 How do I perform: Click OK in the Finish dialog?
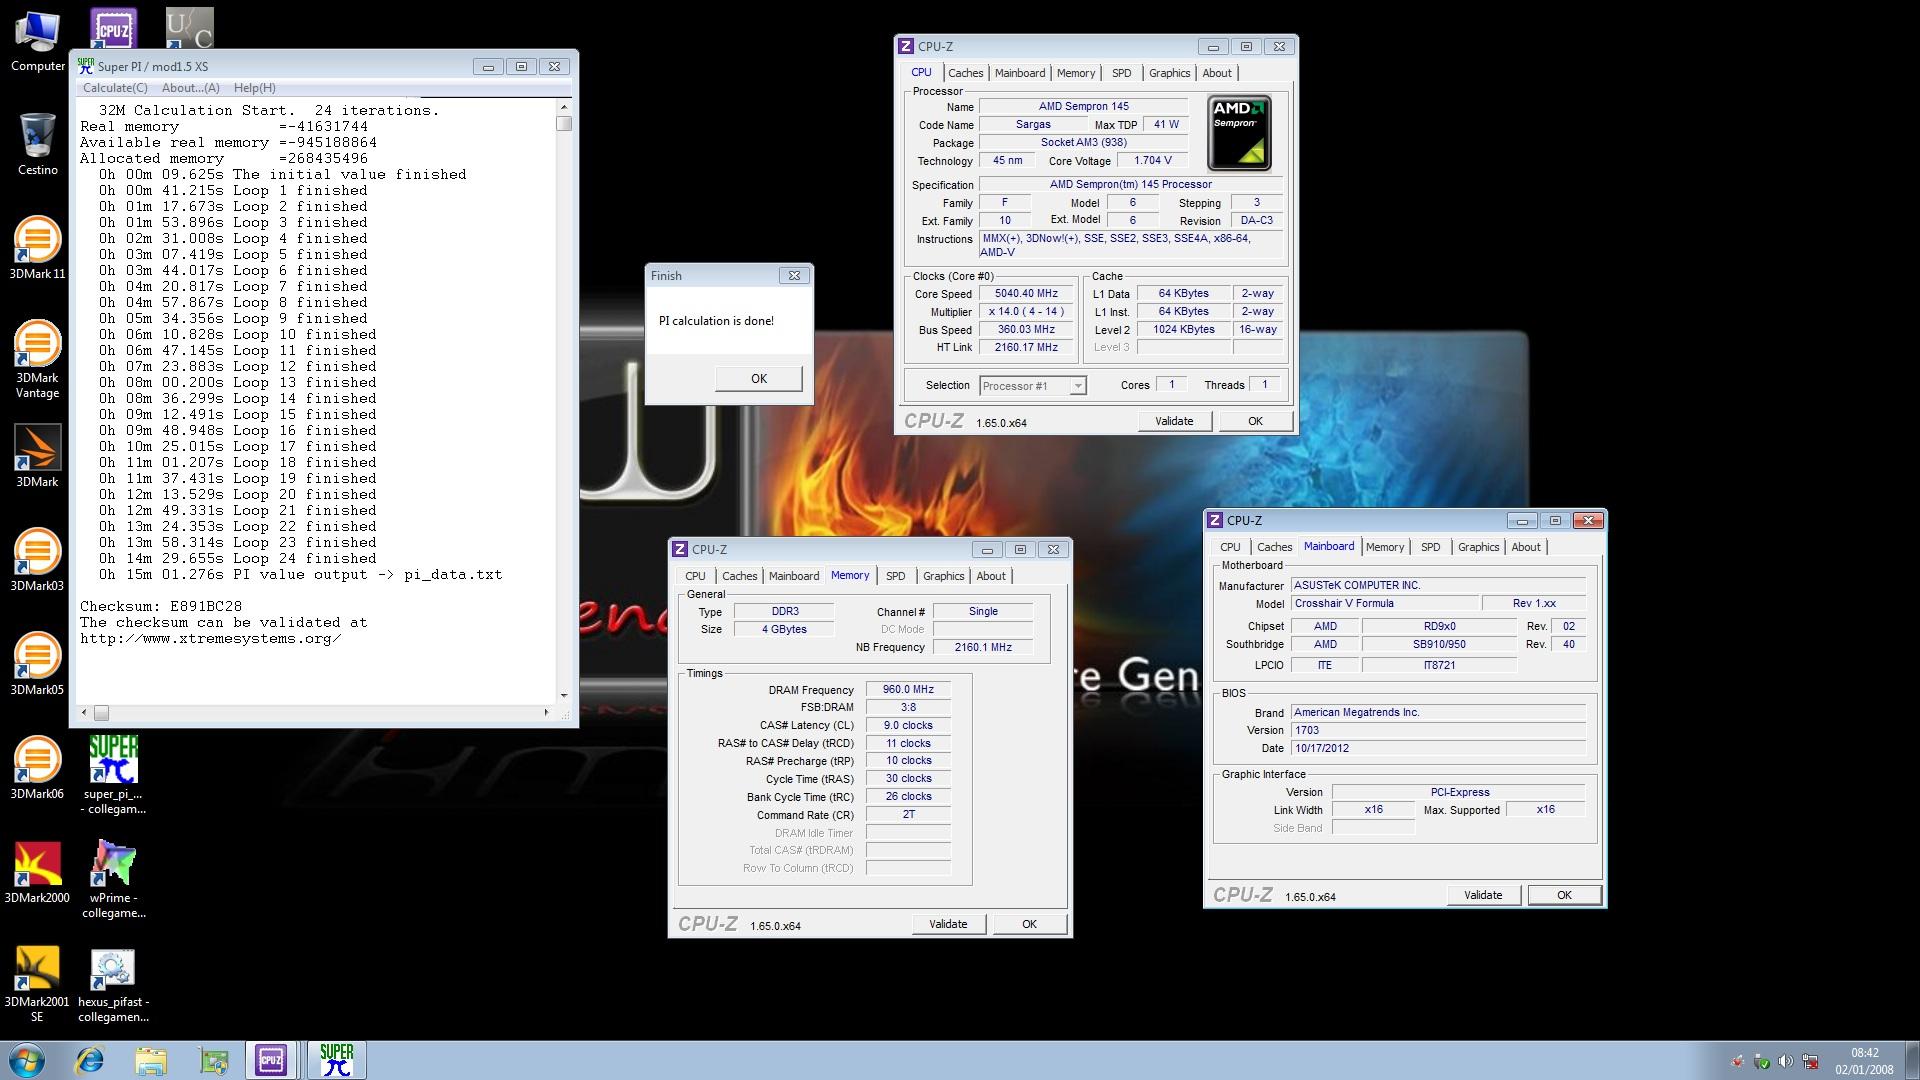pos(759,378)
